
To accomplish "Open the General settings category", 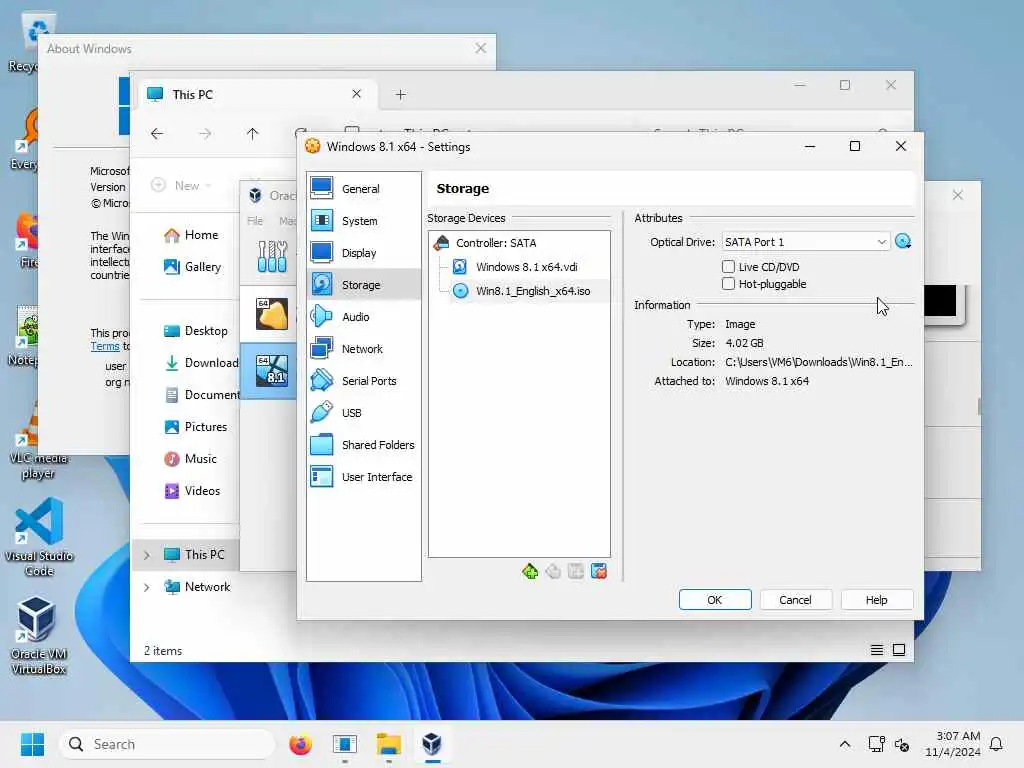I will click(x=363, y=189).
